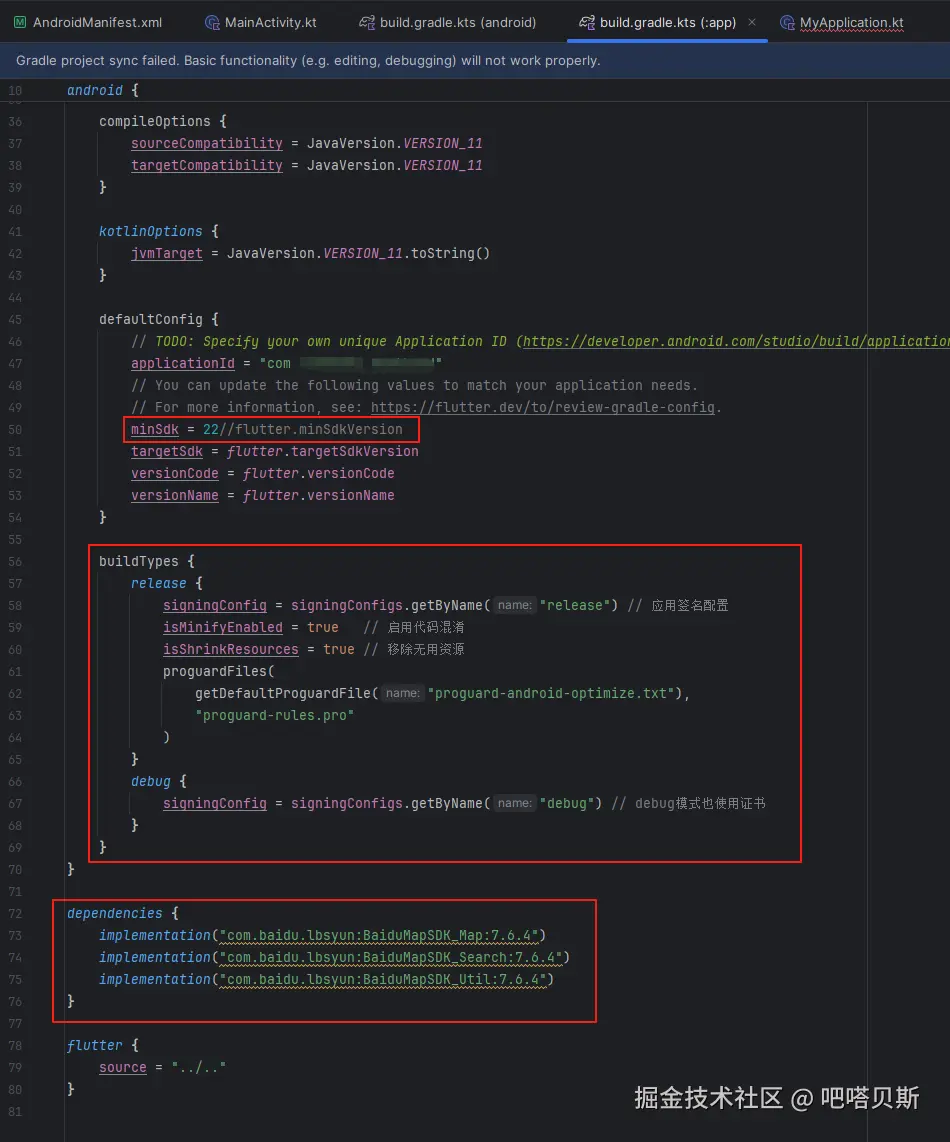Click 'applicationId' on line 47
This screenshot has height=1142, width=950.
coord(183,363)
